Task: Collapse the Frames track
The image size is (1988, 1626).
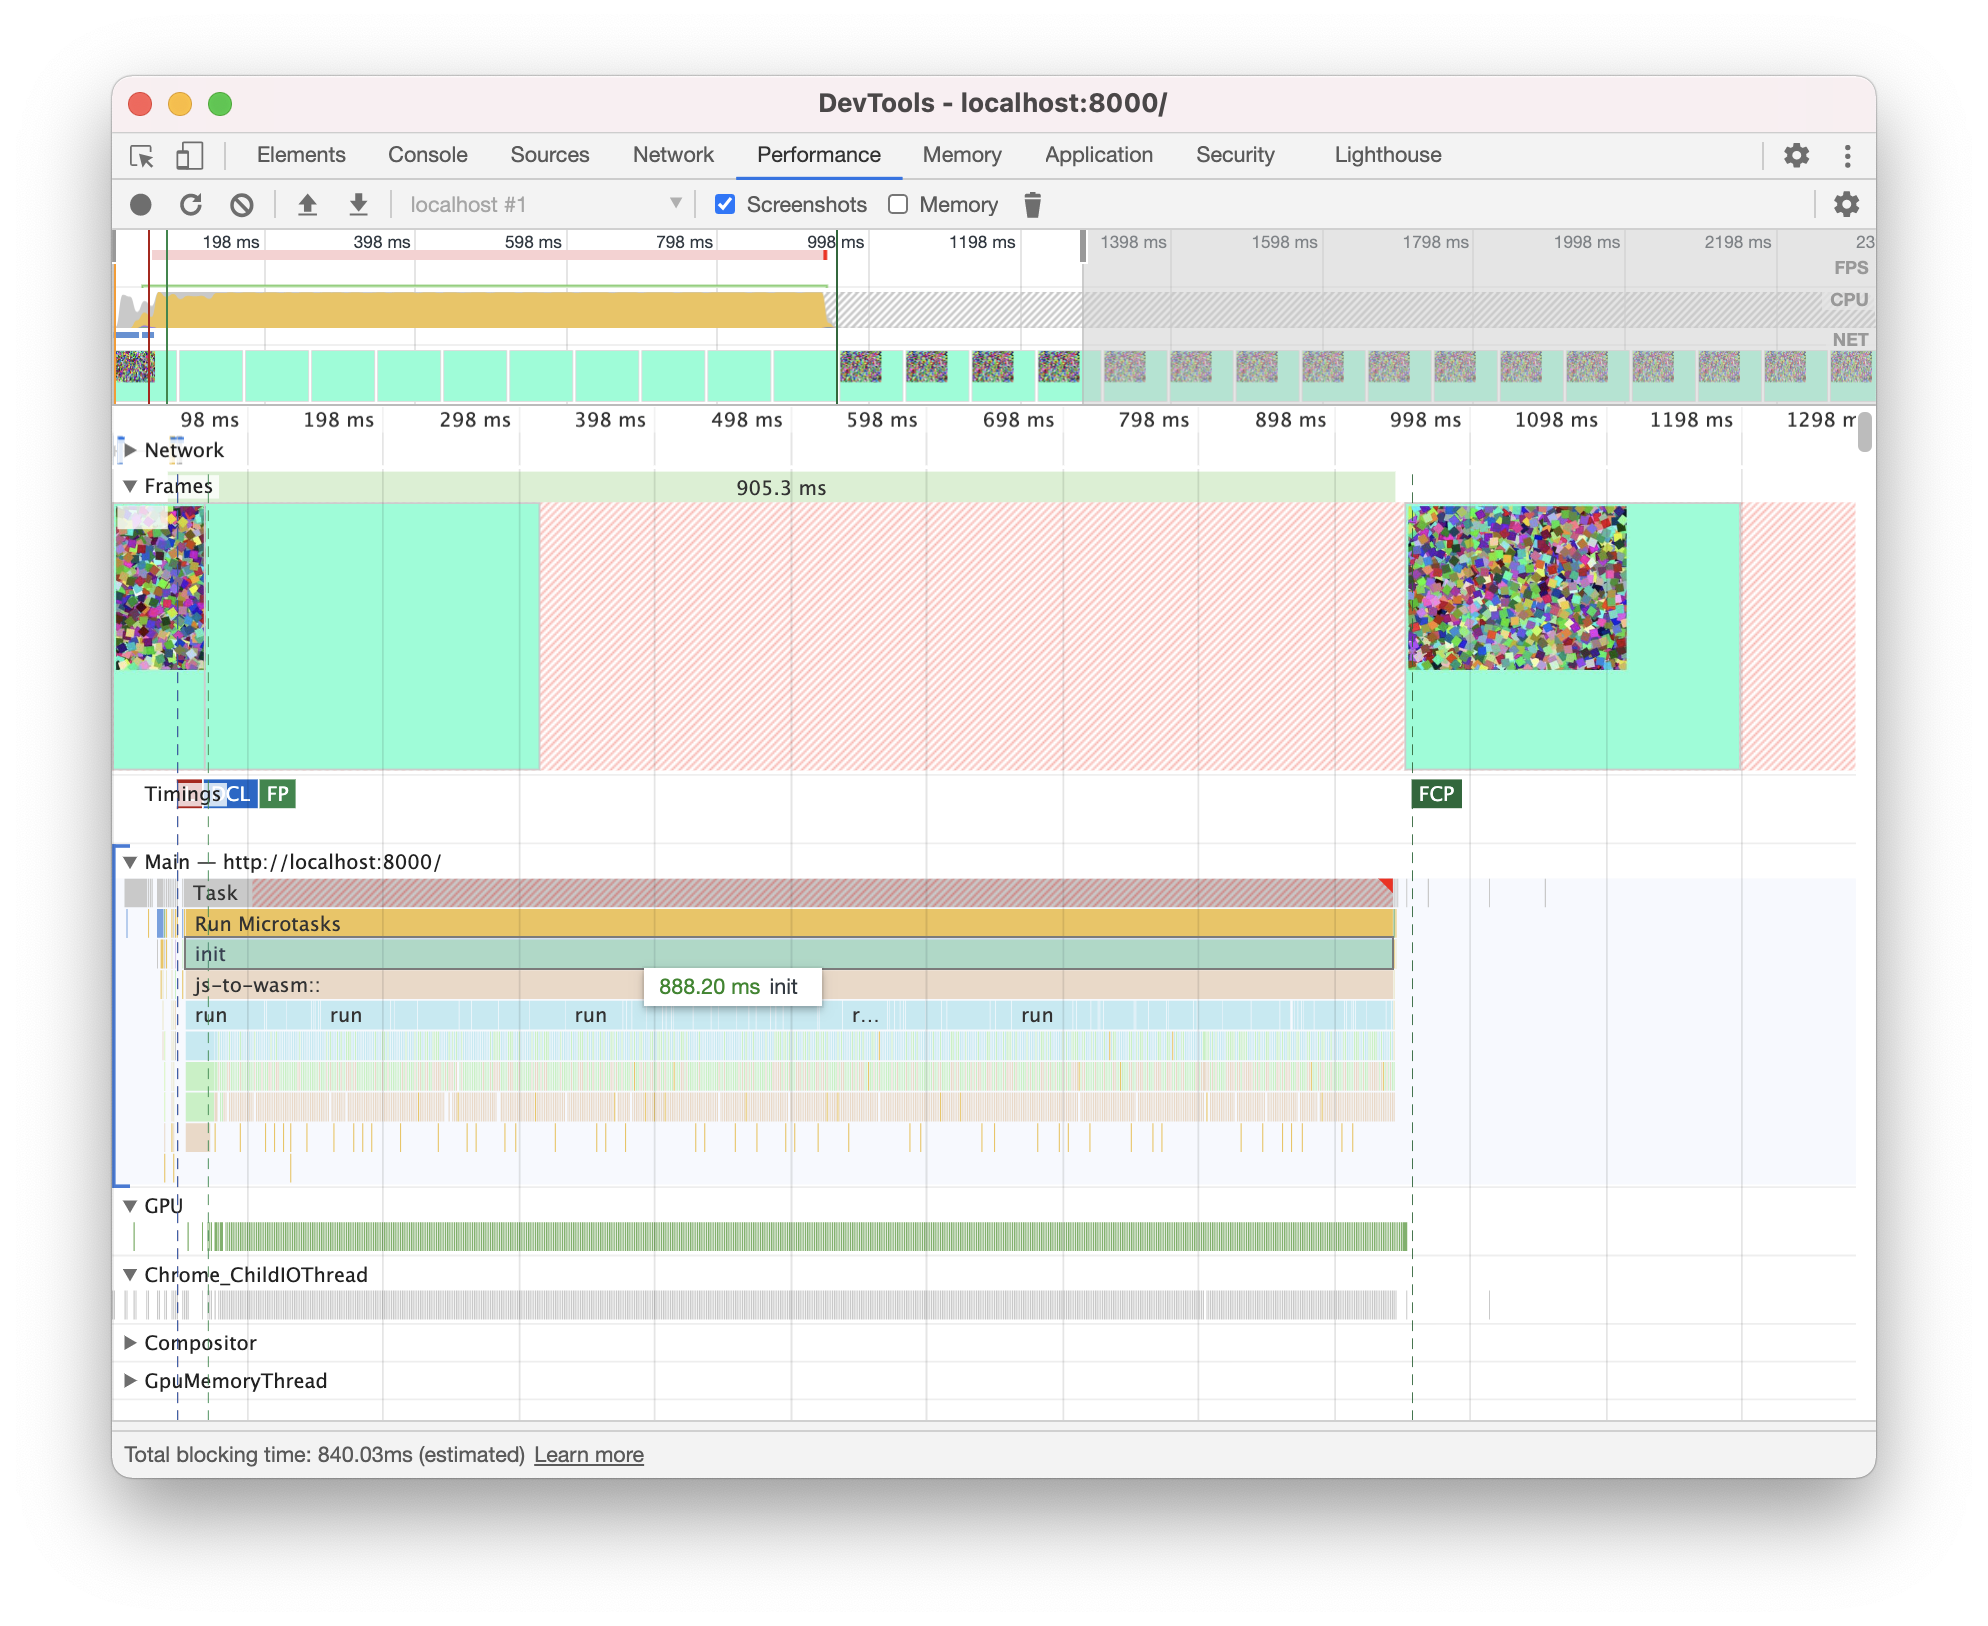Action: (x=130, y=486)
